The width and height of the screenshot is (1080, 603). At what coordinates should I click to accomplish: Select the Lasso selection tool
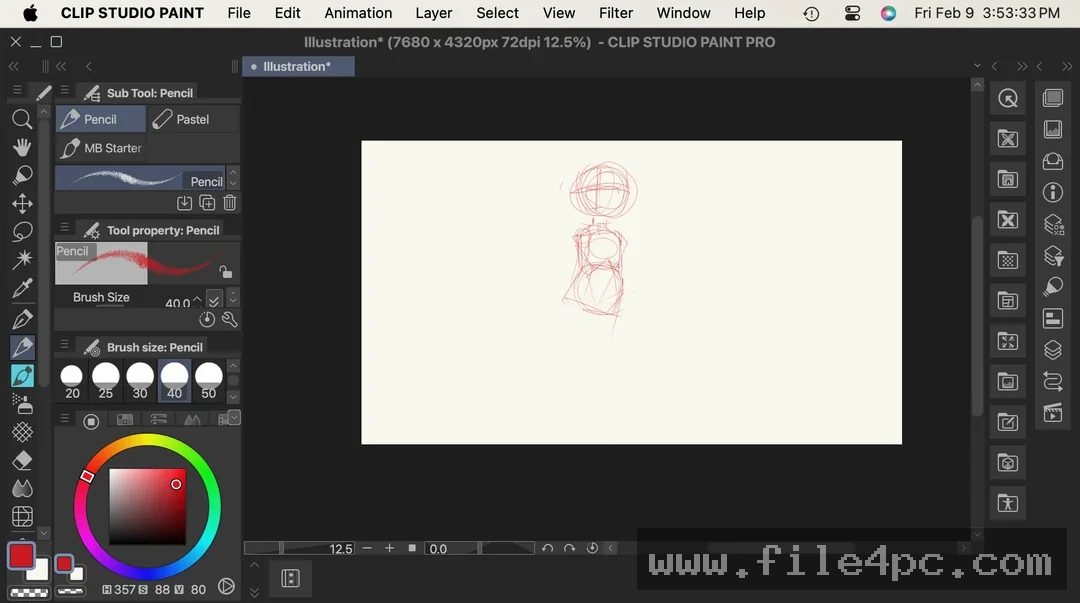(x=22, y=232)
